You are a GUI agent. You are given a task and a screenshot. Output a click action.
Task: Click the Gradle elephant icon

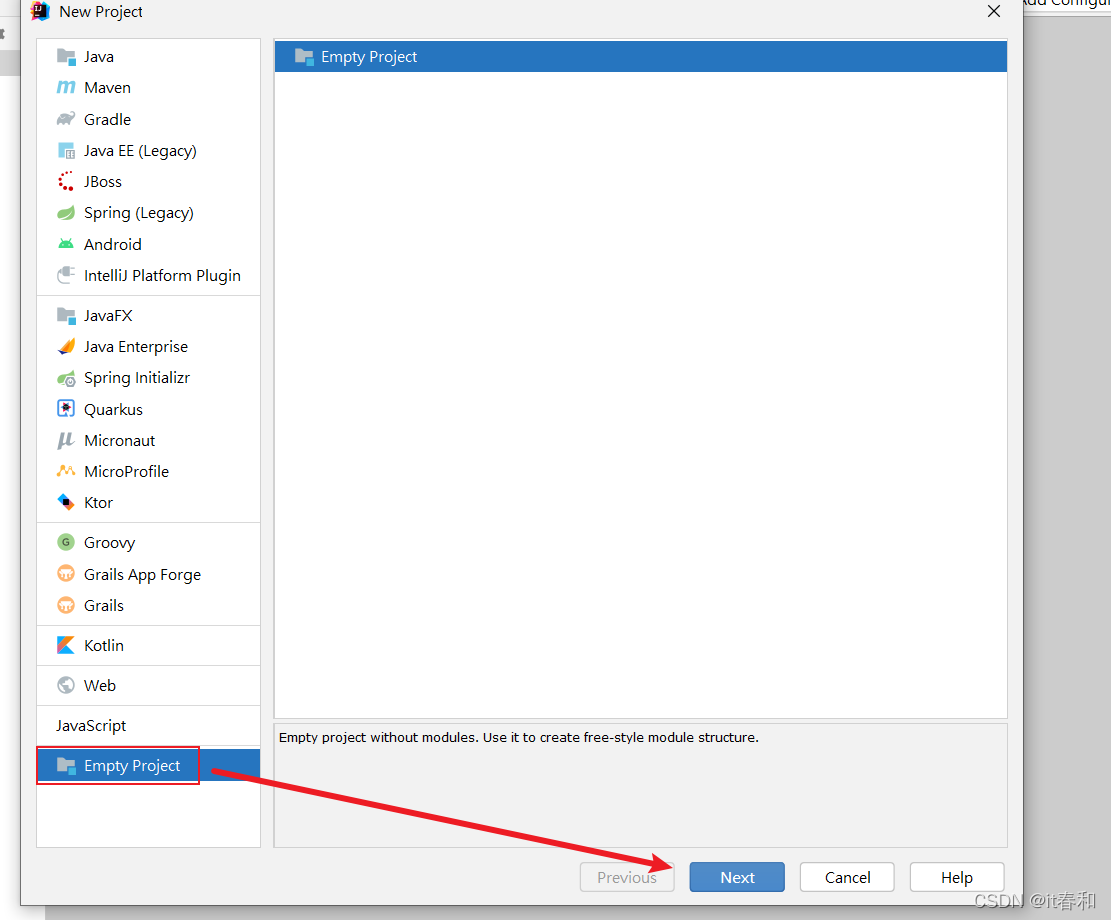click(66, 118)
